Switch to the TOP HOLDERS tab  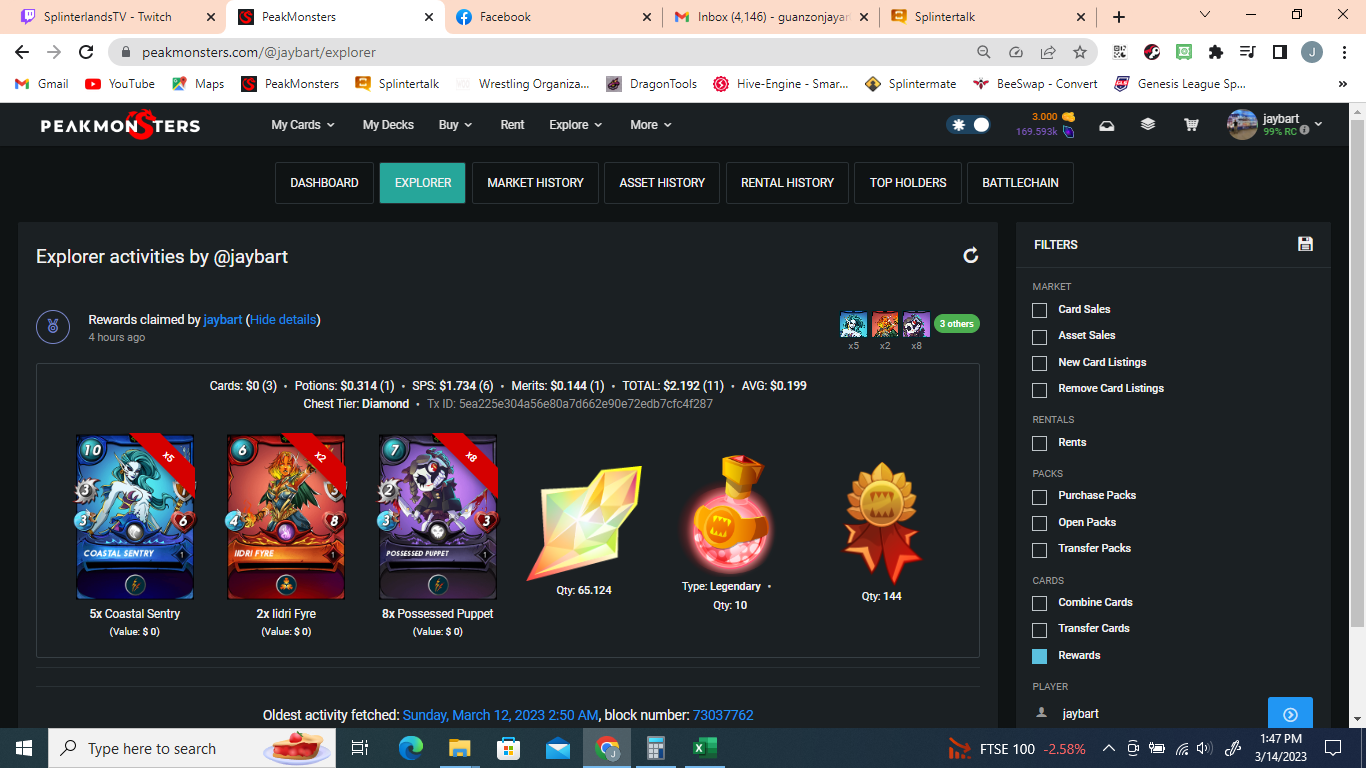pyautogui.click(x=908, y=183)
